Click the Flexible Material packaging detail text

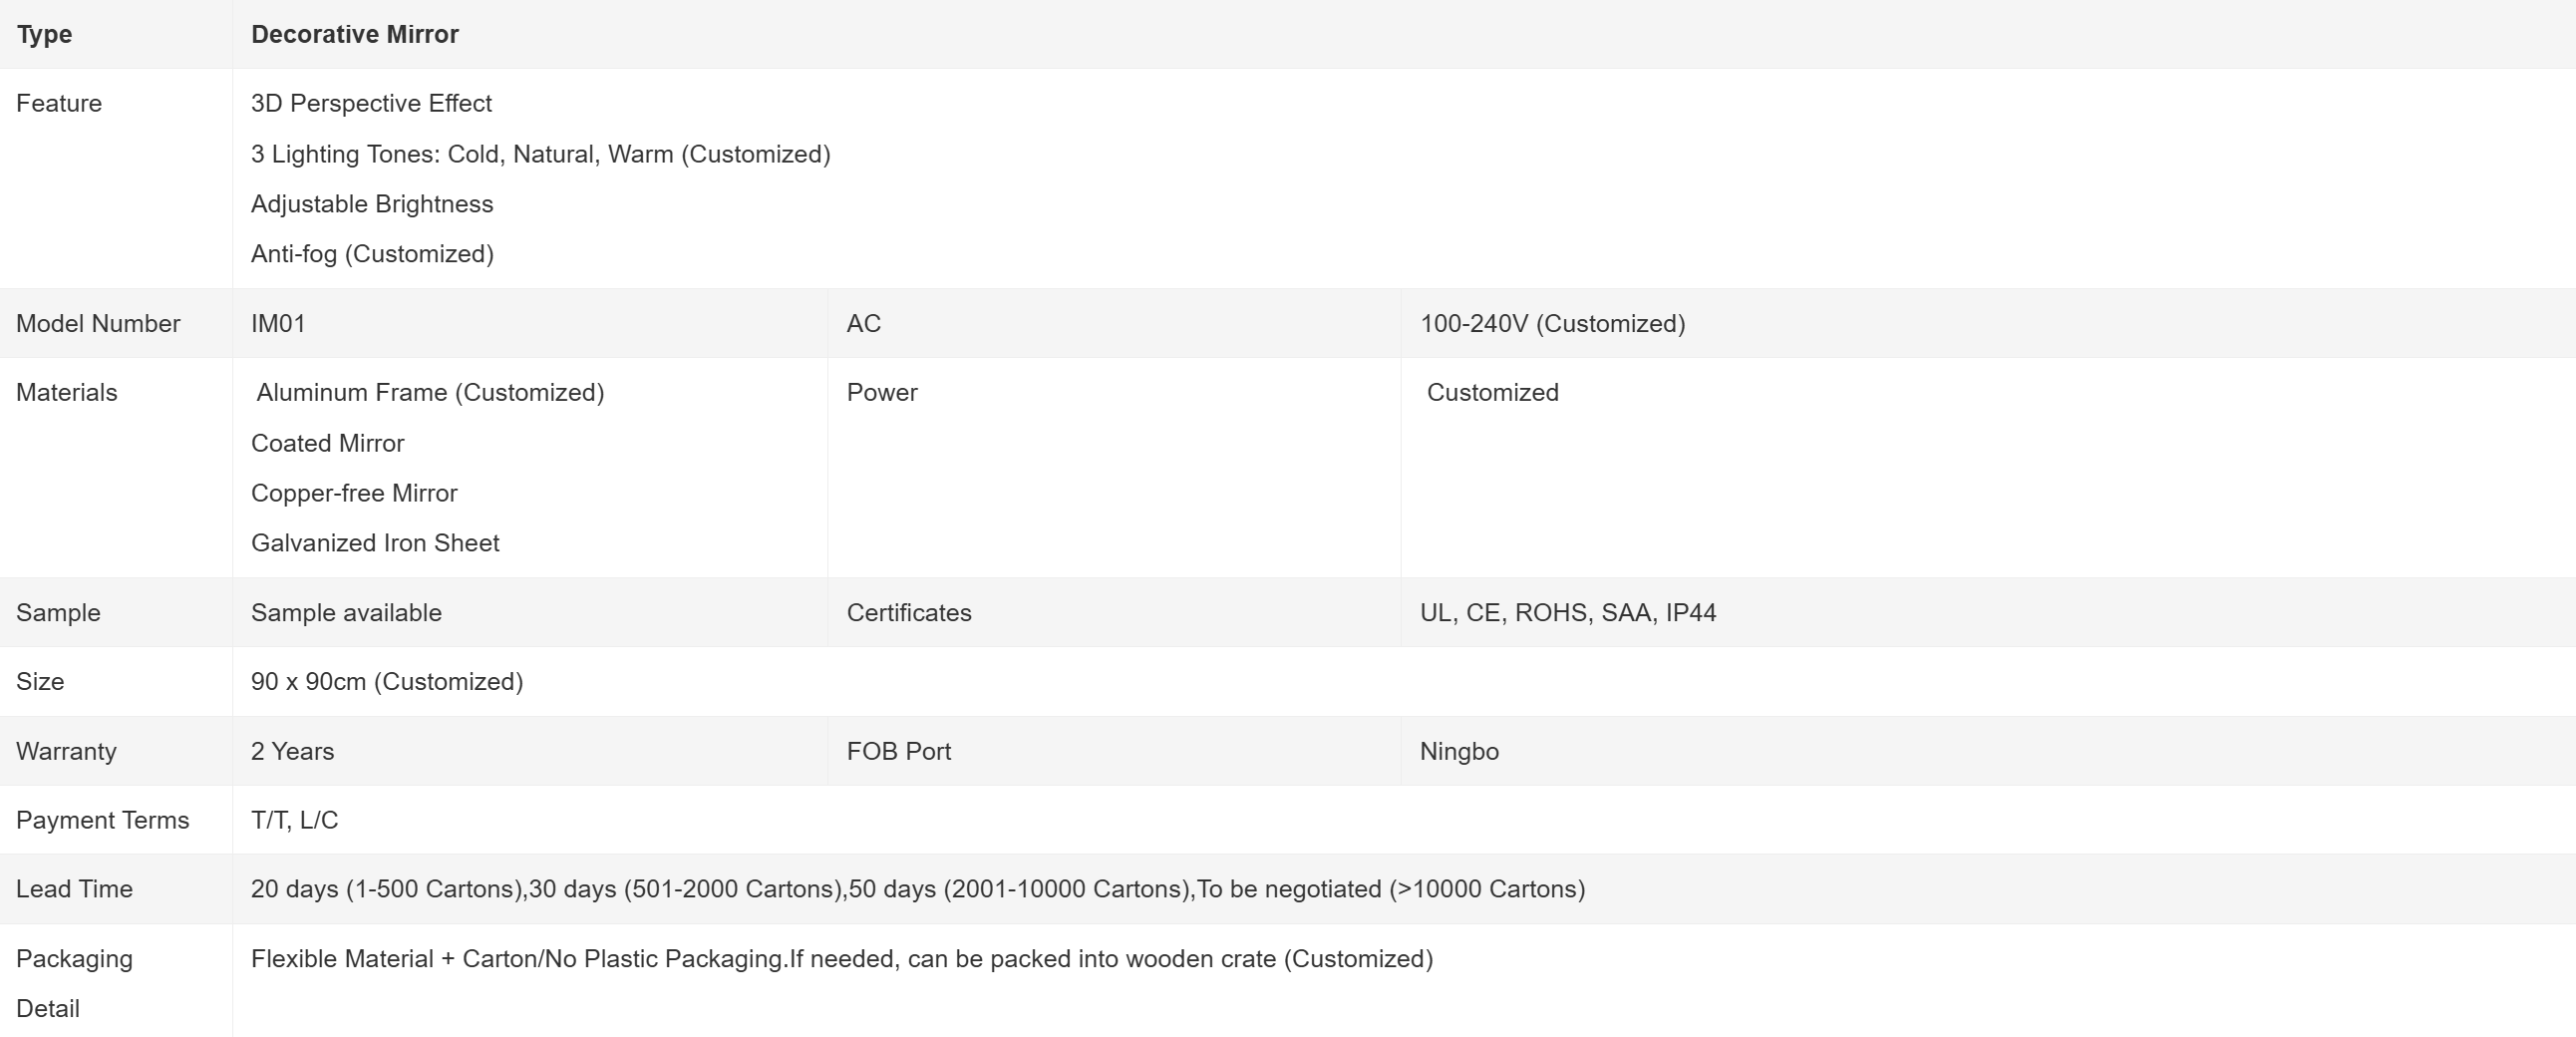click(x=841, y=959)
